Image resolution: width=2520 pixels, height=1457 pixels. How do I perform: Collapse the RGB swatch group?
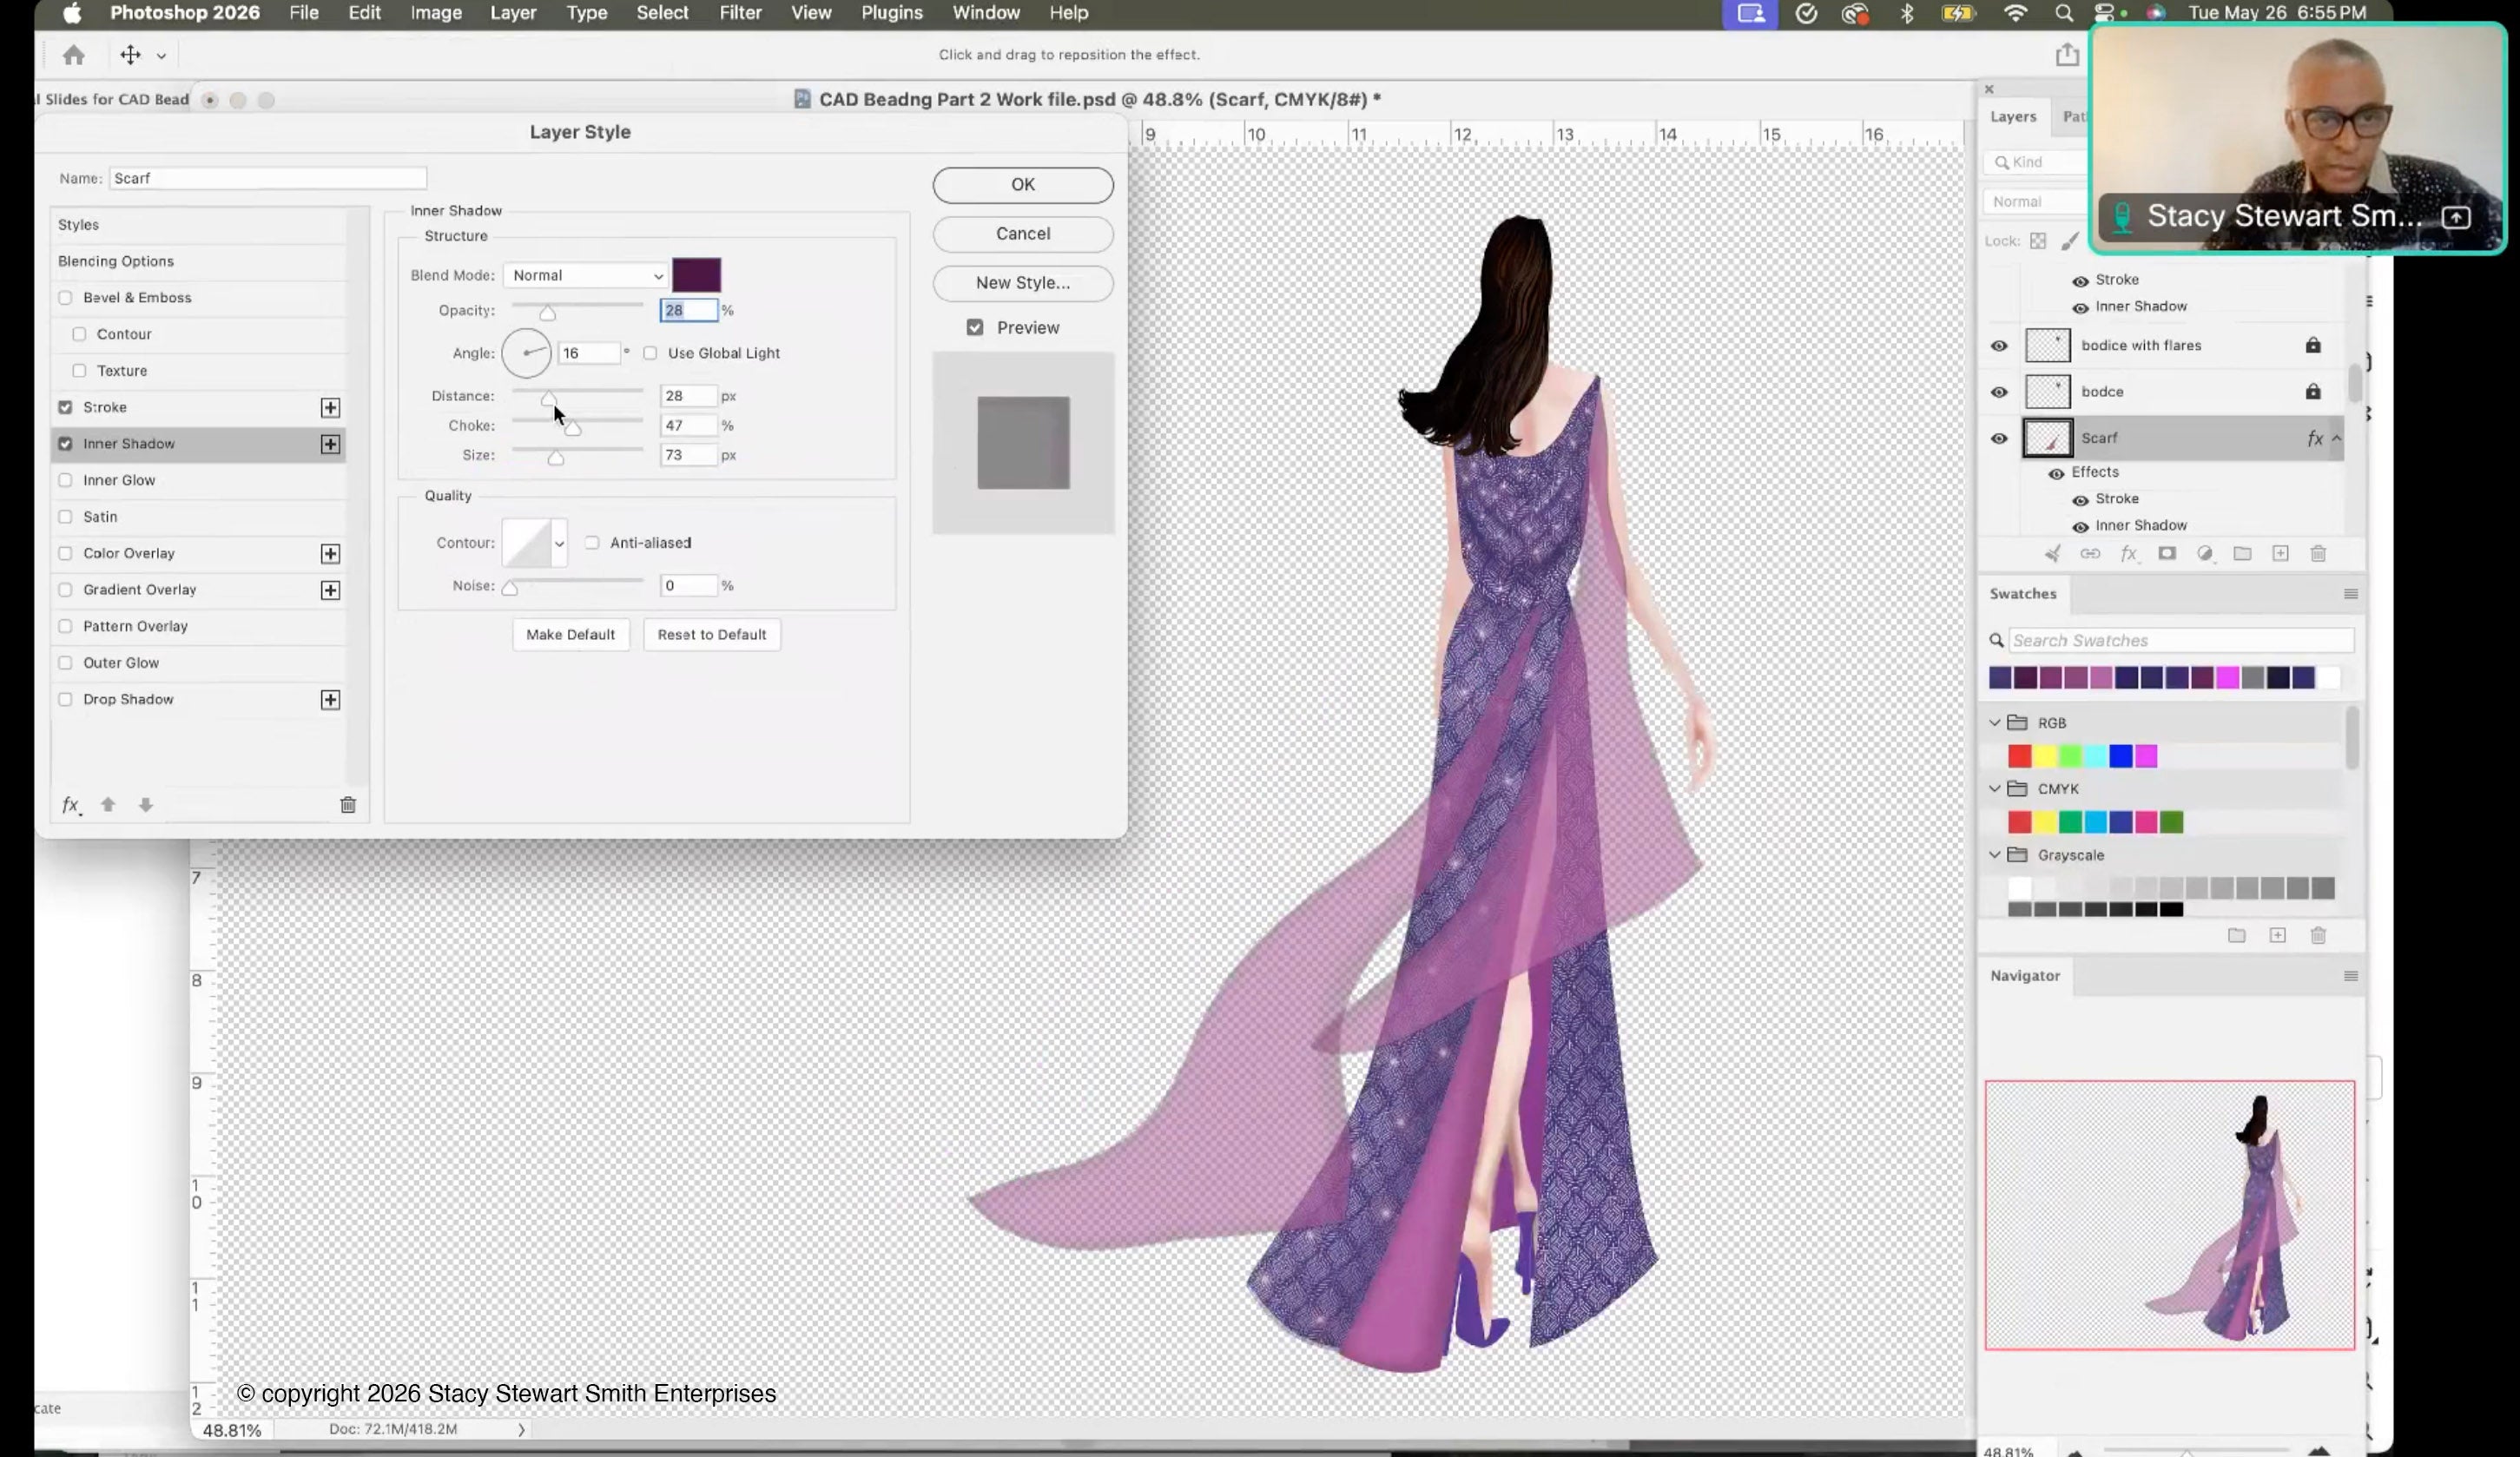[x=1995, y=722]
